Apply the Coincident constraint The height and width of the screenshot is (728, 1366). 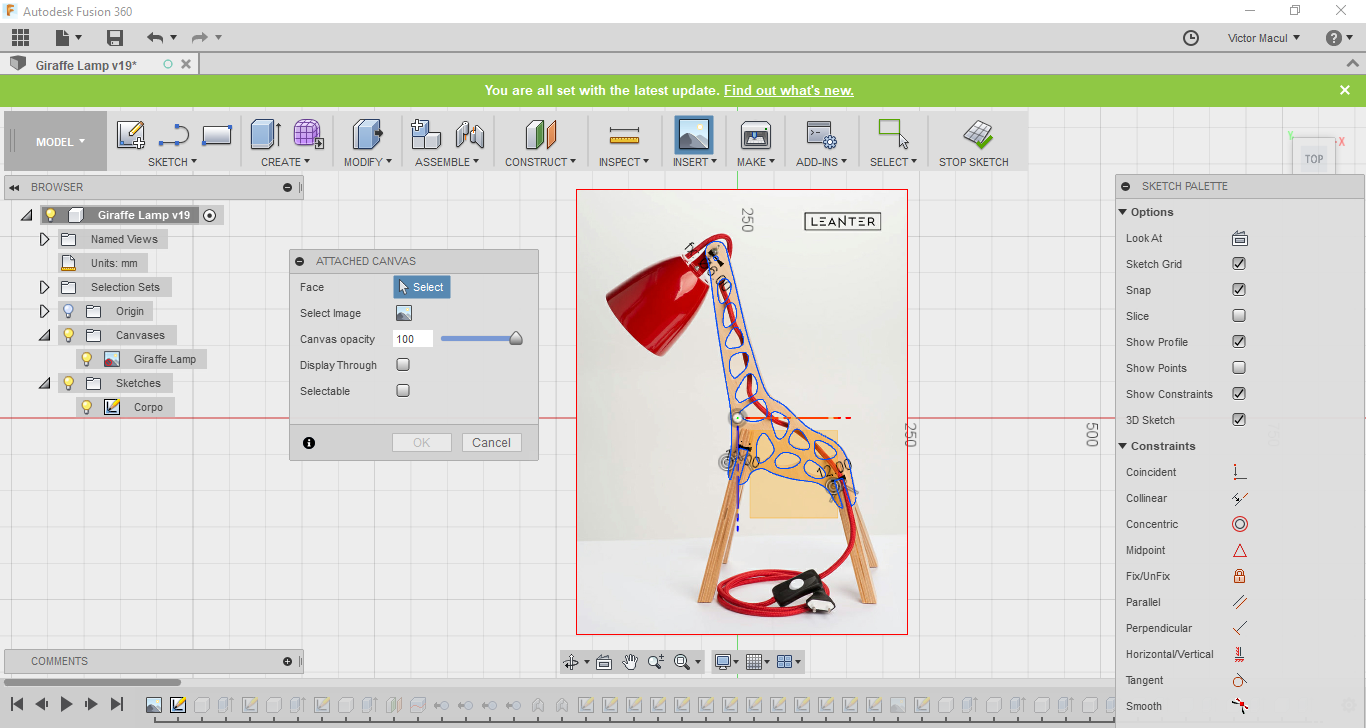pos(1240,472)
